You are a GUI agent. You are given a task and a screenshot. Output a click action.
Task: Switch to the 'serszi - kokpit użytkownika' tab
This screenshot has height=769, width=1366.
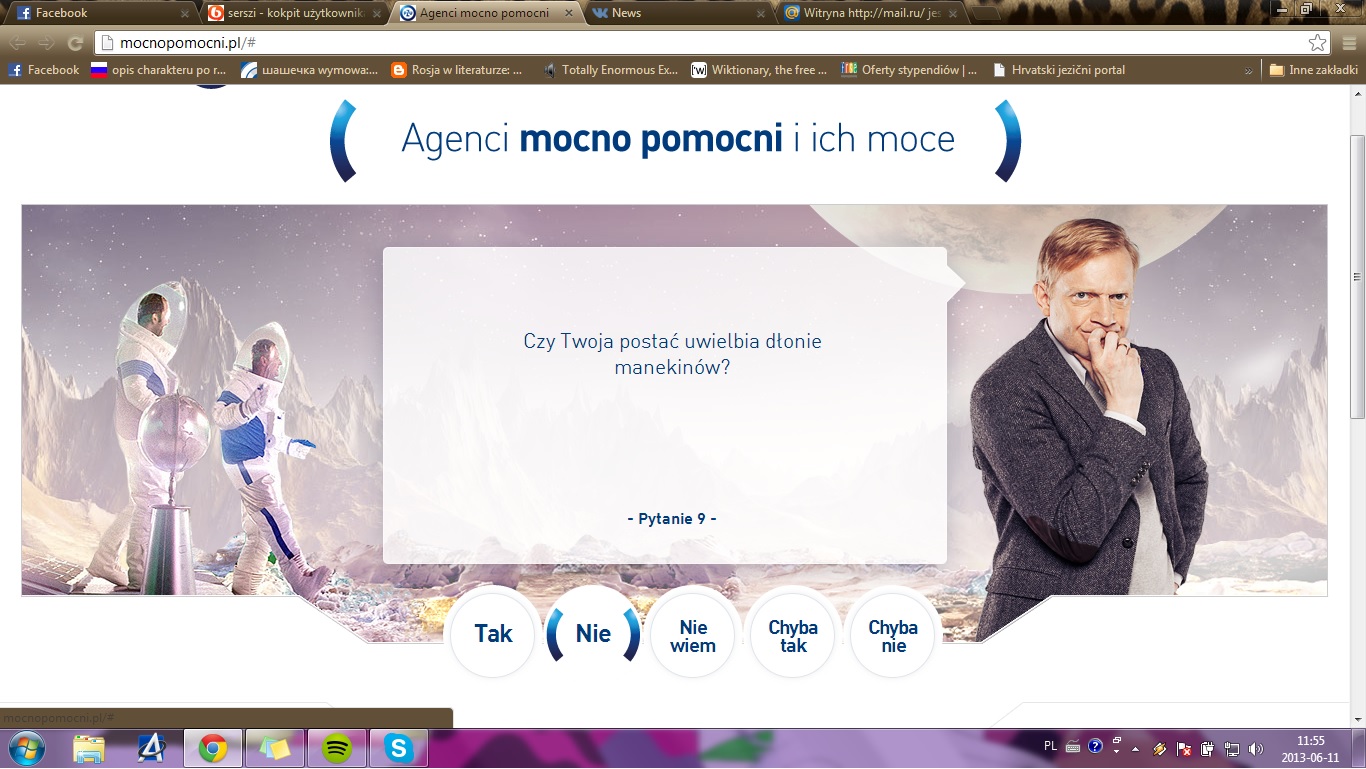pos(294,13)
